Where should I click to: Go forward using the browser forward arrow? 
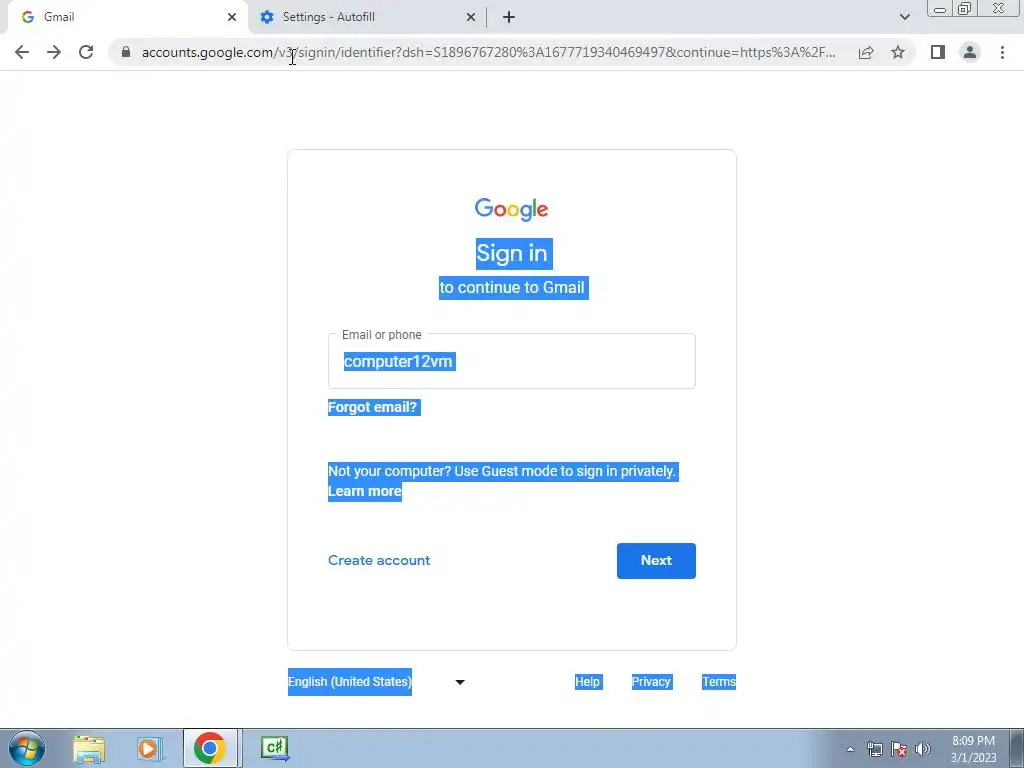tap(54, 52)
